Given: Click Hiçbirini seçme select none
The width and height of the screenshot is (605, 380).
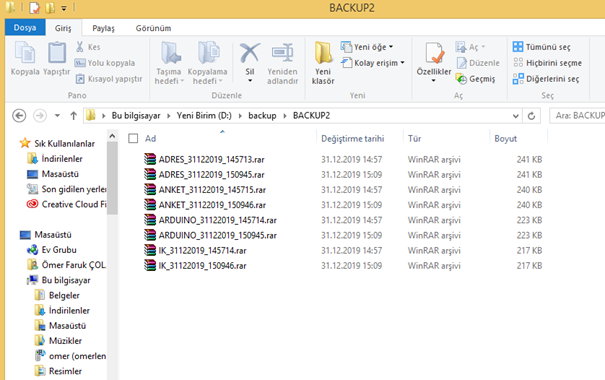Looking at the screenshot, I should (x=547, y=63).
